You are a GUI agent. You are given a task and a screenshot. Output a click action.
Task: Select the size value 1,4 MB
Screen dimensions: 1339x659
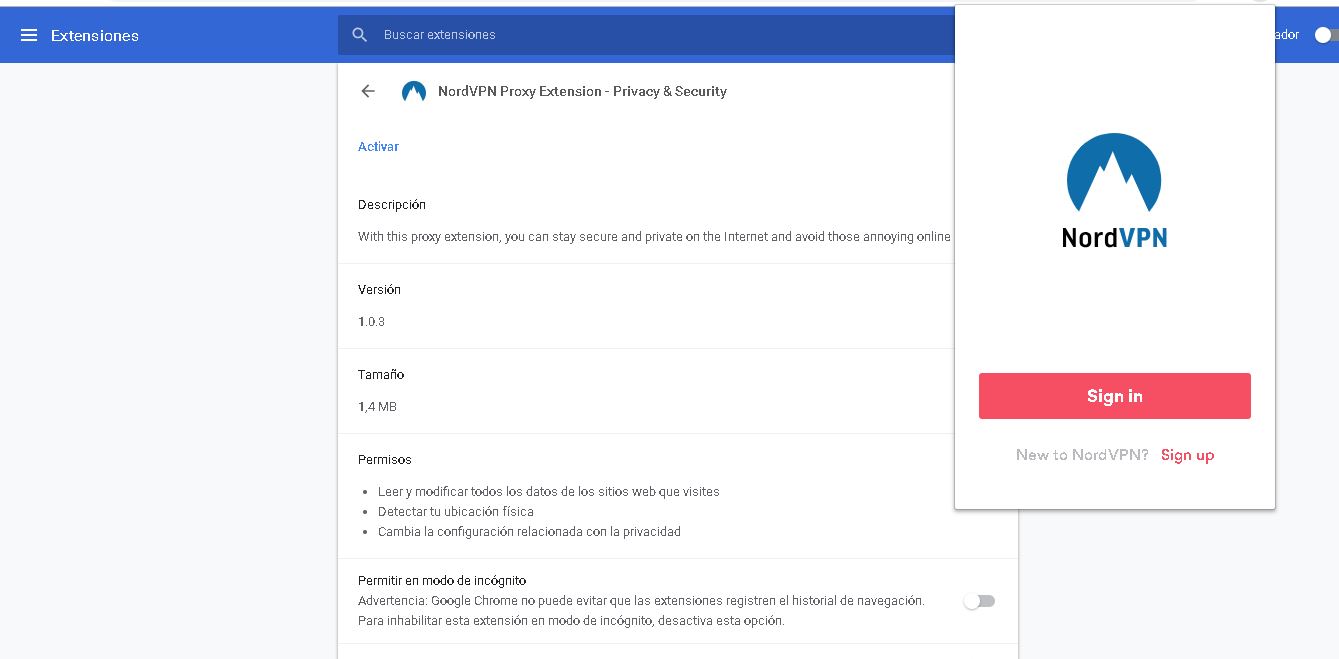tap(377, 407)
